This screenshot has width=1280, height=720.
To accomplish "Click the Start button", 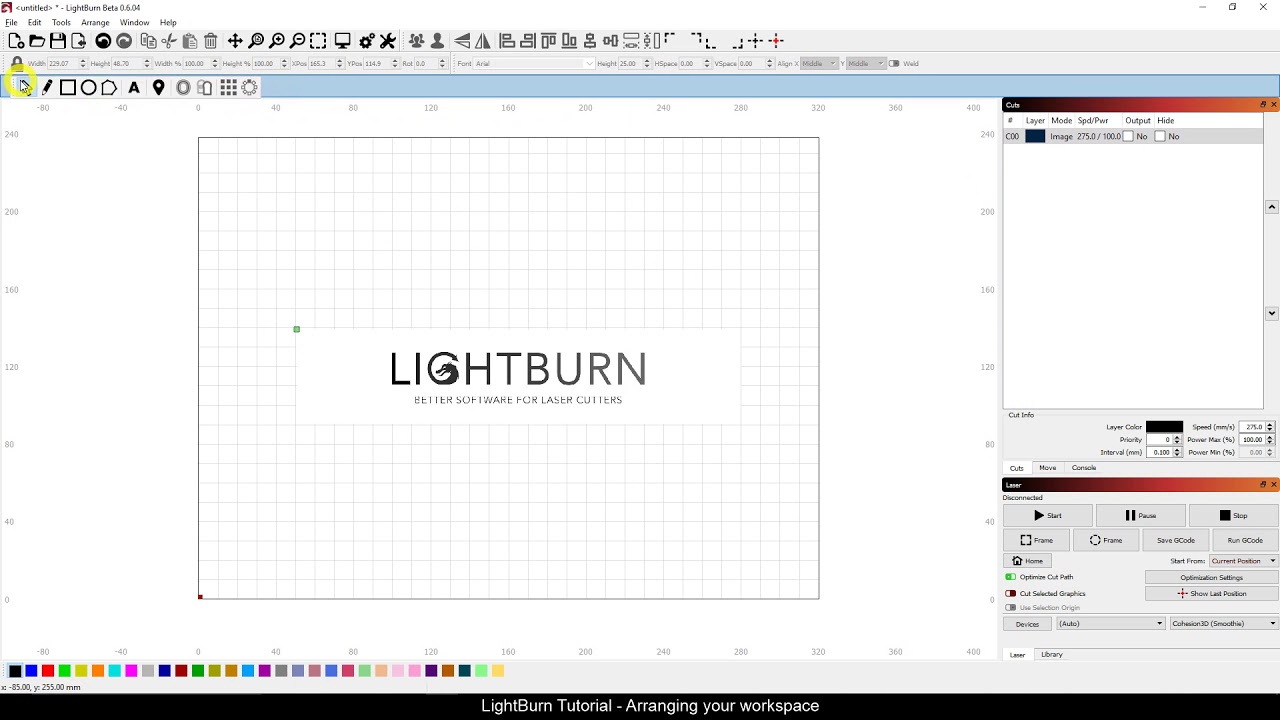I will point(1047,516).
